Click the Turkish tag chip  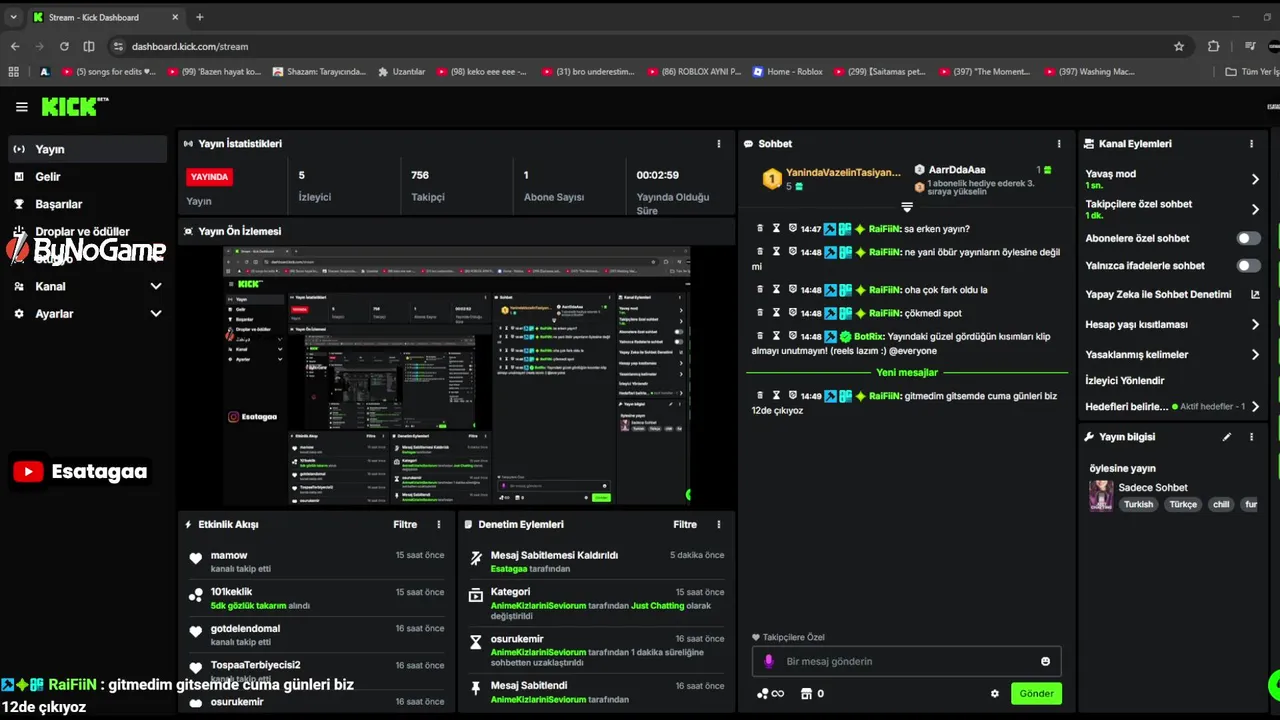click(x=1138, y=504)
